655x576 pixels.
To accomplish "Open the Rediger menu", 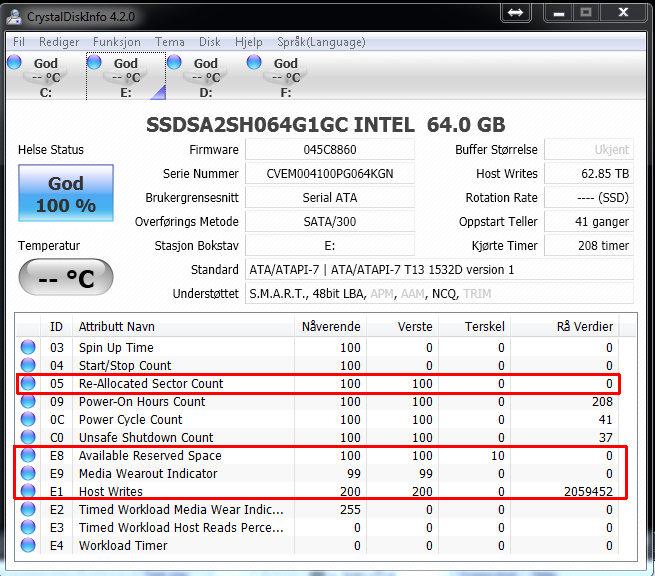I will [x=59, y=42].
